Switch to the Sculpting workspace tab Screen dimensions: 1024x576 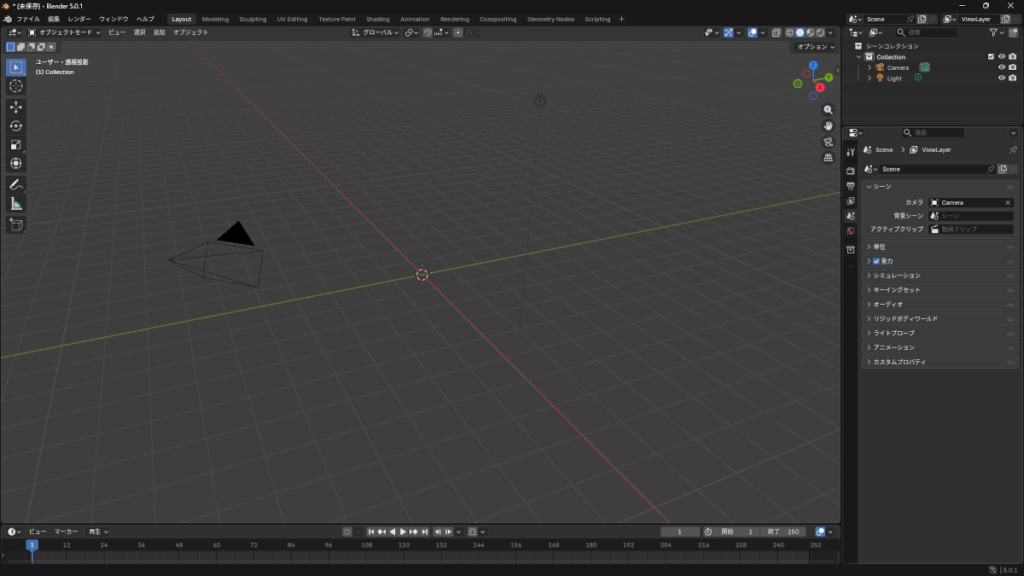click(x=252, y=19)
